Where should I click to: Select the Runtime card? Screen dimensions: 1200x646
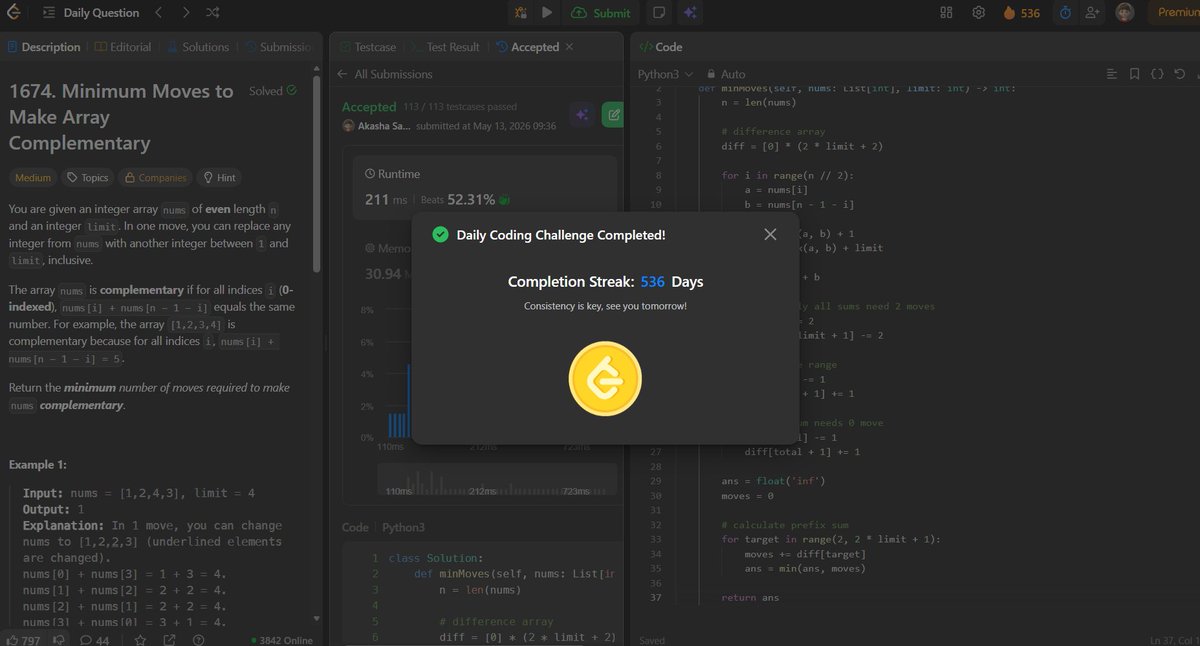[x=486, y=186]
